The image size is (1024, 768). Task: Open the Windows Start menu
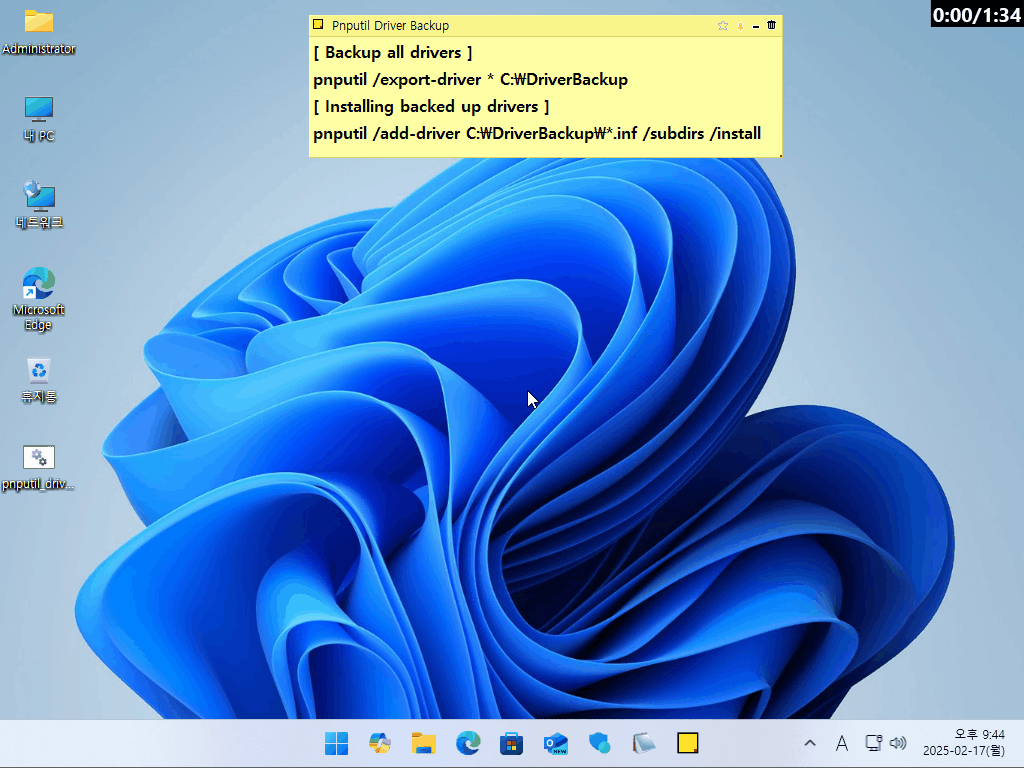[x=336, y=743]
